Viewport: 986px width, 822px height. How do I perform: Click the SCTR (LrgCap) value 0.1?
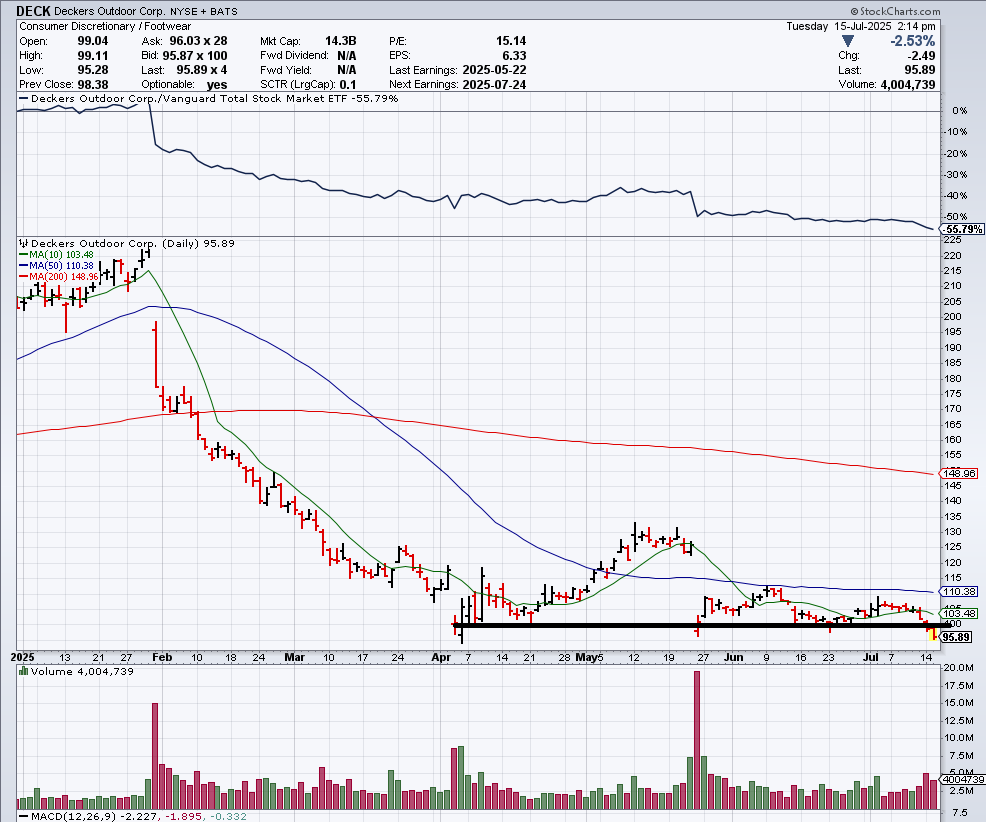click(348, 85)
